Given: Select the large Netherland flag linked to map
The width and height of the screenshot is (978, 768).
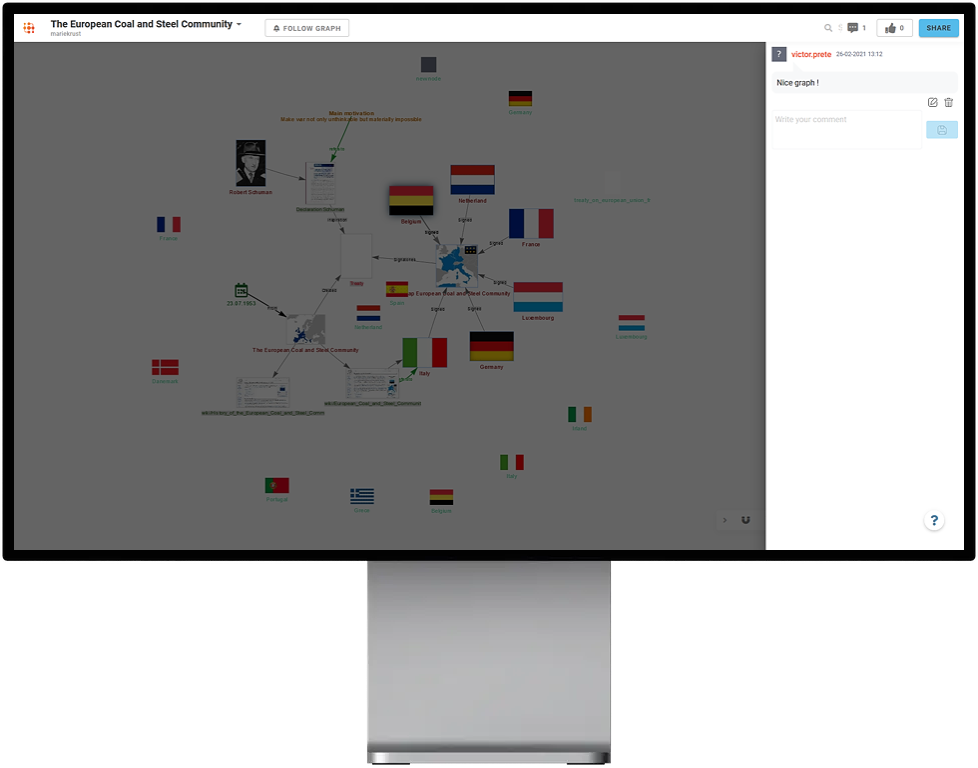Looking at the screenshot, I should pos(473,180).
